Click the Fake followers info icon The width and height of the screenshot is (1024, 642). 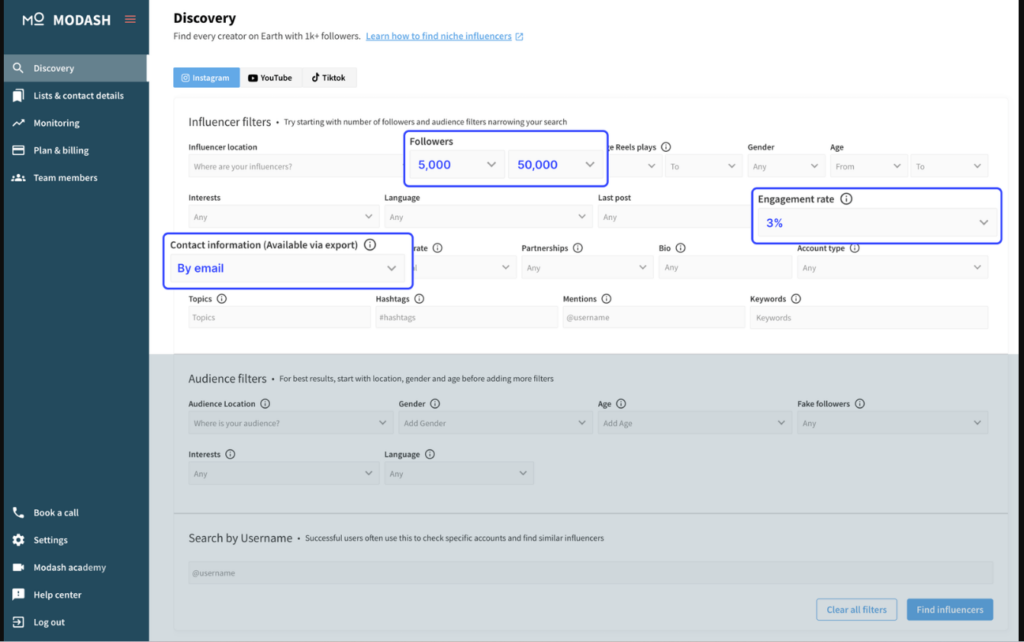[x=860, y=404]
